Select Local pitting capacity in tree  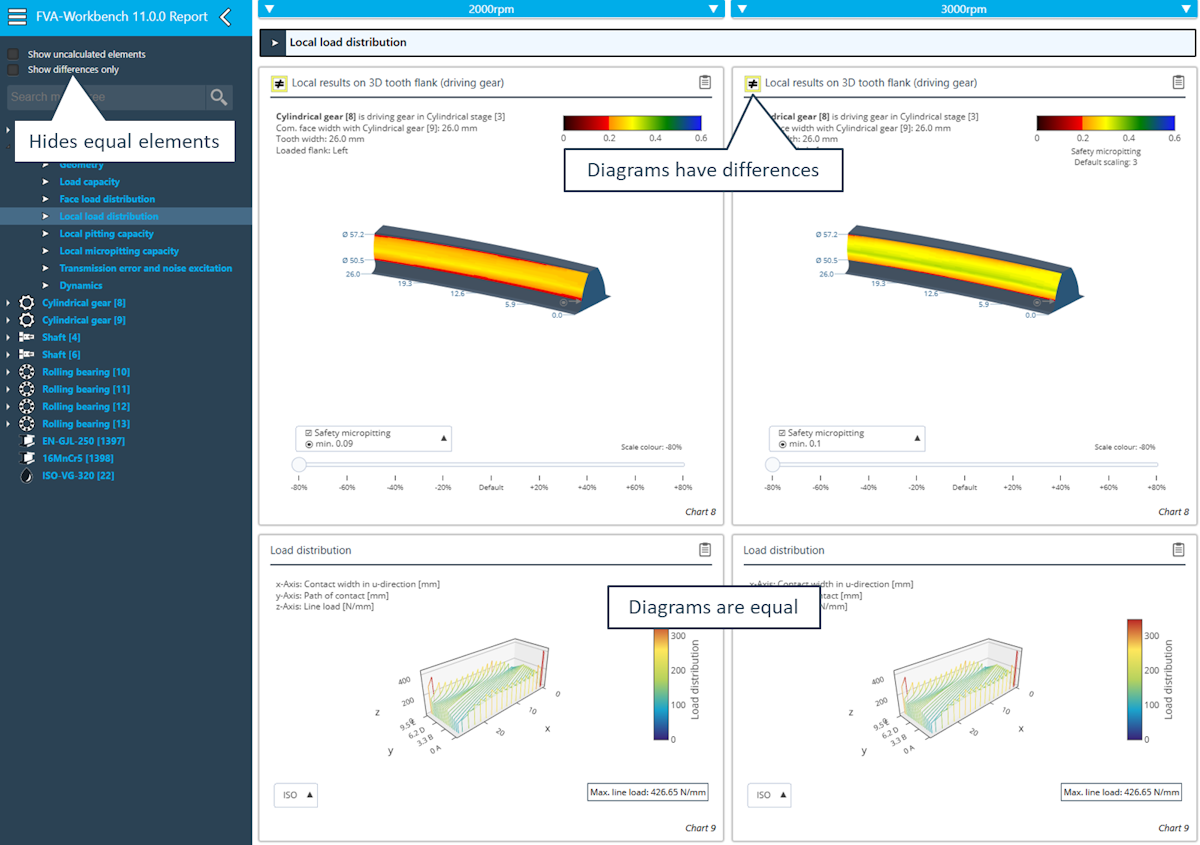106,234
